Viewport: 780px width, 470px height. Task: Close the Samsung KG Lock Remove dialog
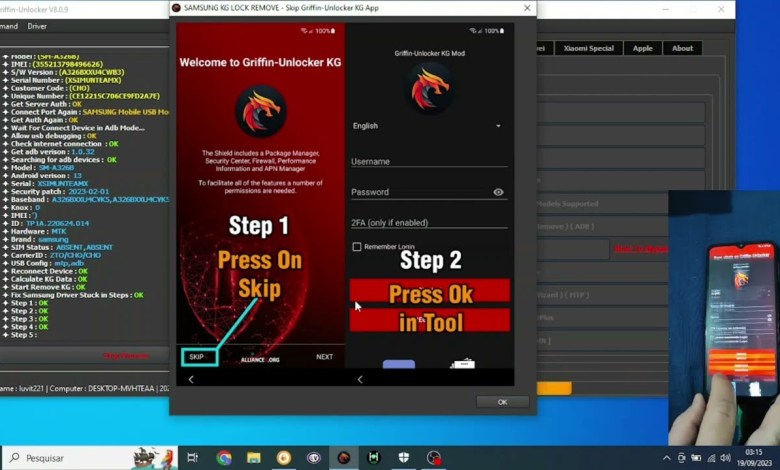pos(527,8)
